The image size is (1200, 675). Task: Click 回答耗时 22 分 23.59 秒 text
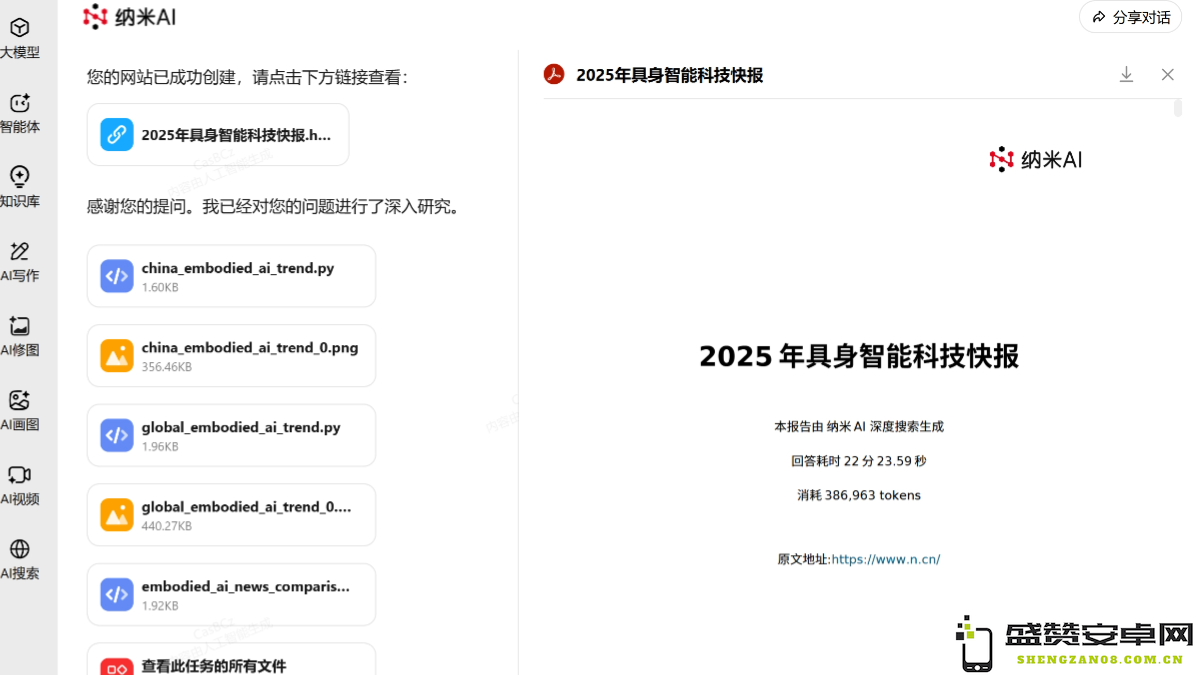859,461
